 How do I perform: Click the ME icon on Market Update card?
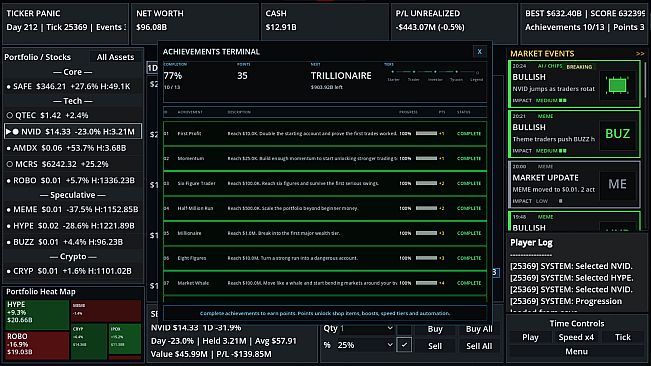pos(617,184)
